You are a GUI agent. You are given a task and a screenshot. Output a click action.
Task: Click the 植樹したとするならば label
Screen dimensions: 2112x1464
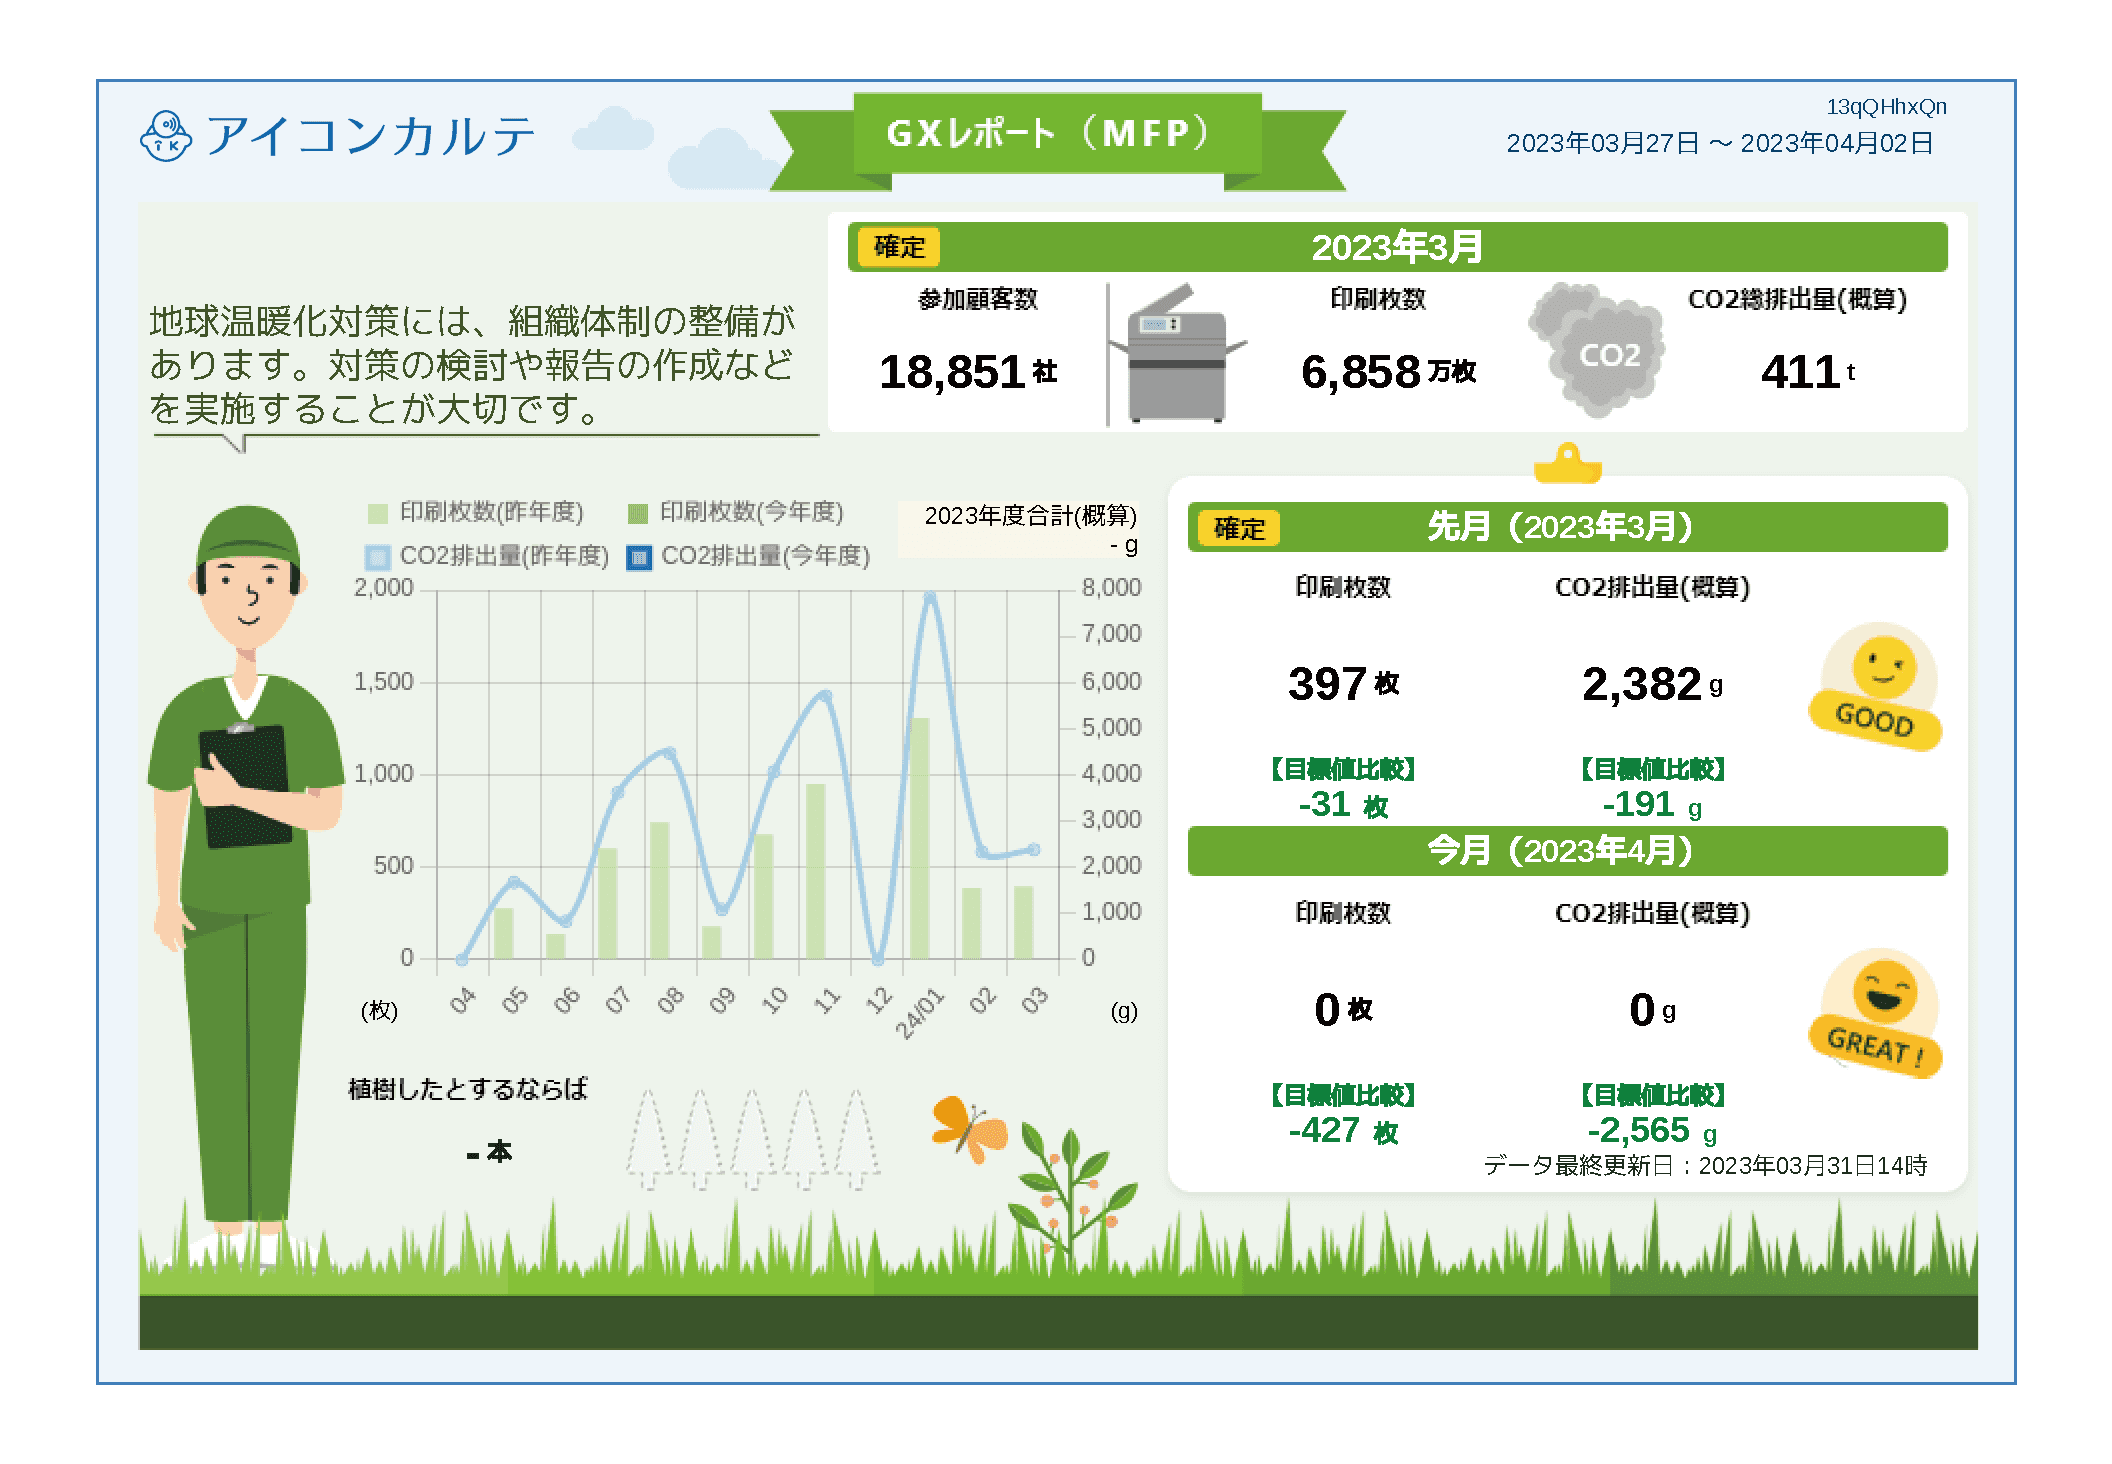[468, 1089]
